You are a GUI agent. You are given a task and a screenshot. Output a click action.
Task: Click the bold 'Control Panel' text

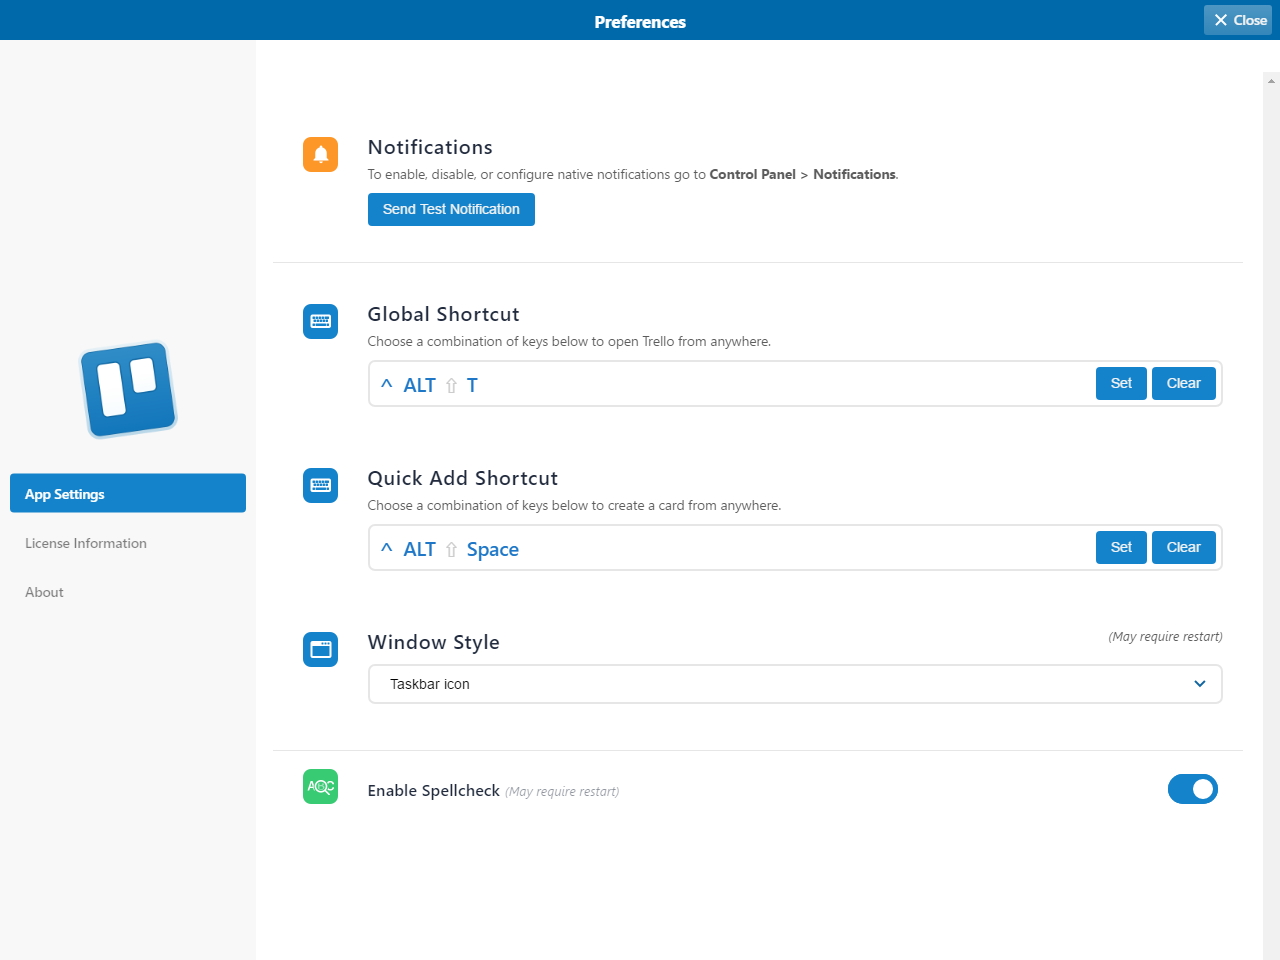point(752,174)
